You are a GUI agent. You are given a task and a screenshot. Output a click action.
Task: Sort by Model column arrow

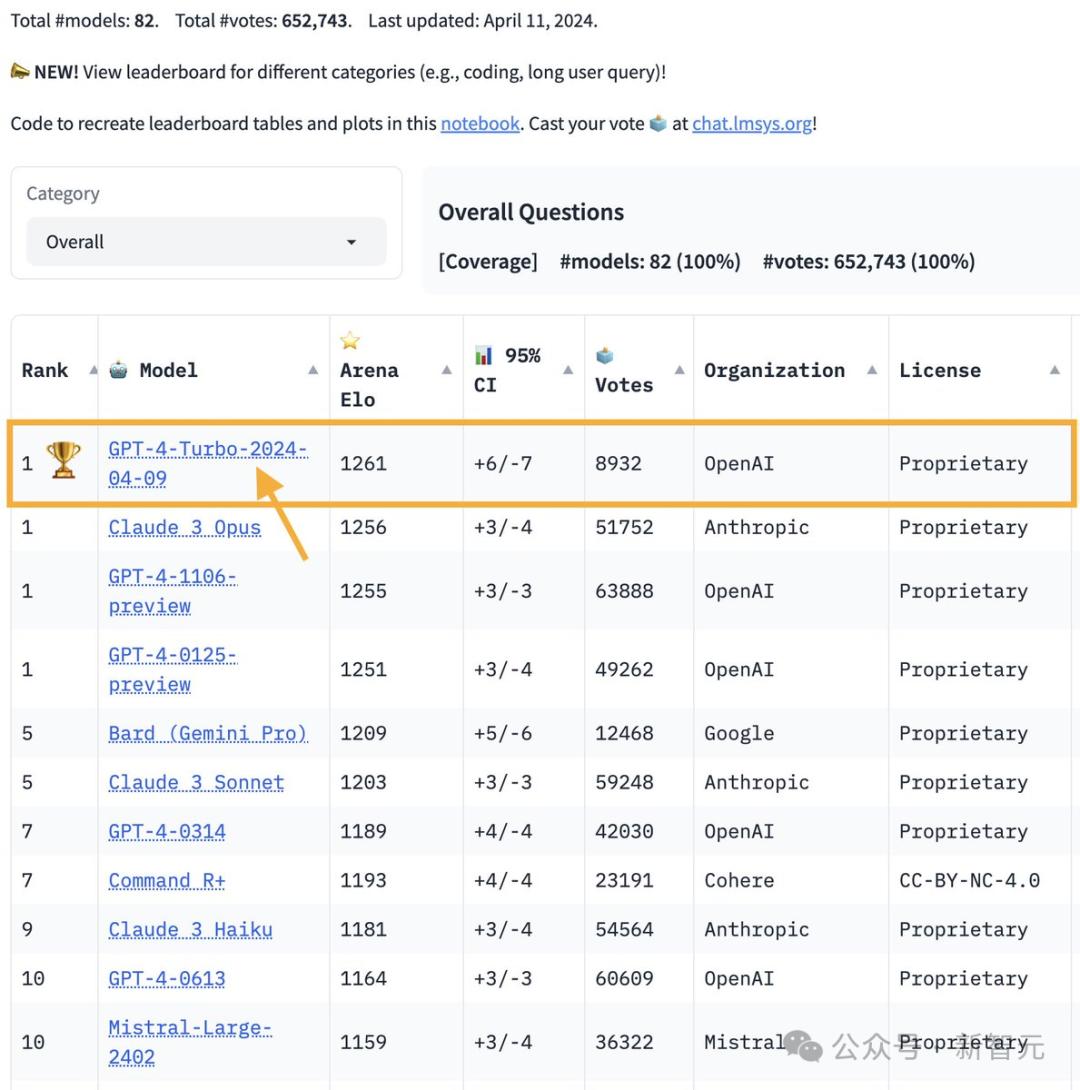point(313,371)
